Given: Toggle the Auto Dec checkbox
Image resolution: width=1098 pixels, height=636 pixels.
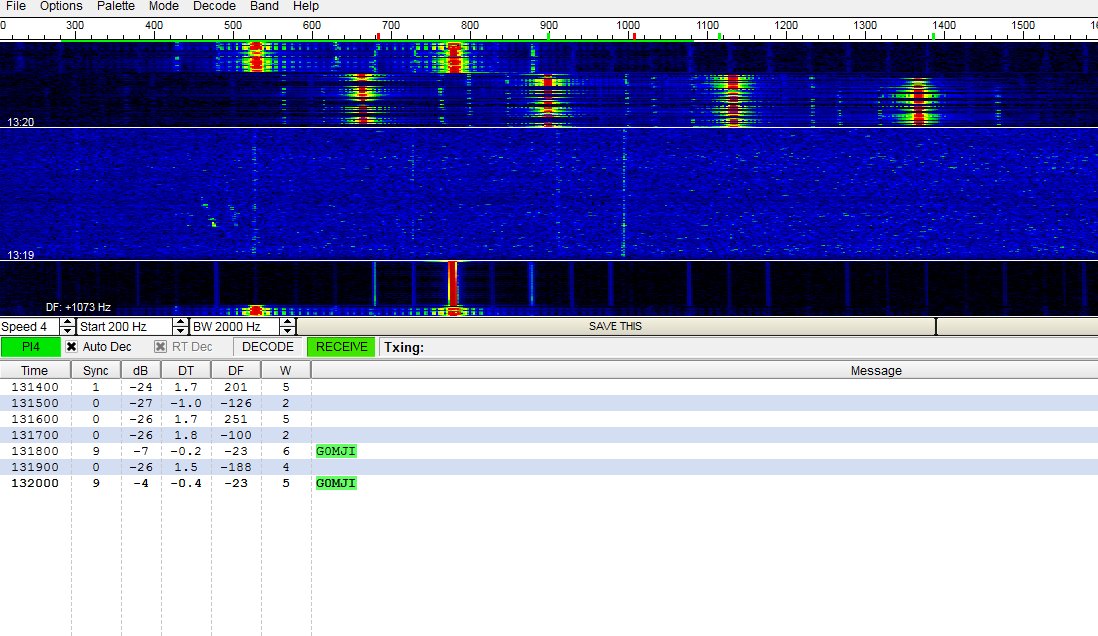Looking at the screenshot, I should click(72, 347).
